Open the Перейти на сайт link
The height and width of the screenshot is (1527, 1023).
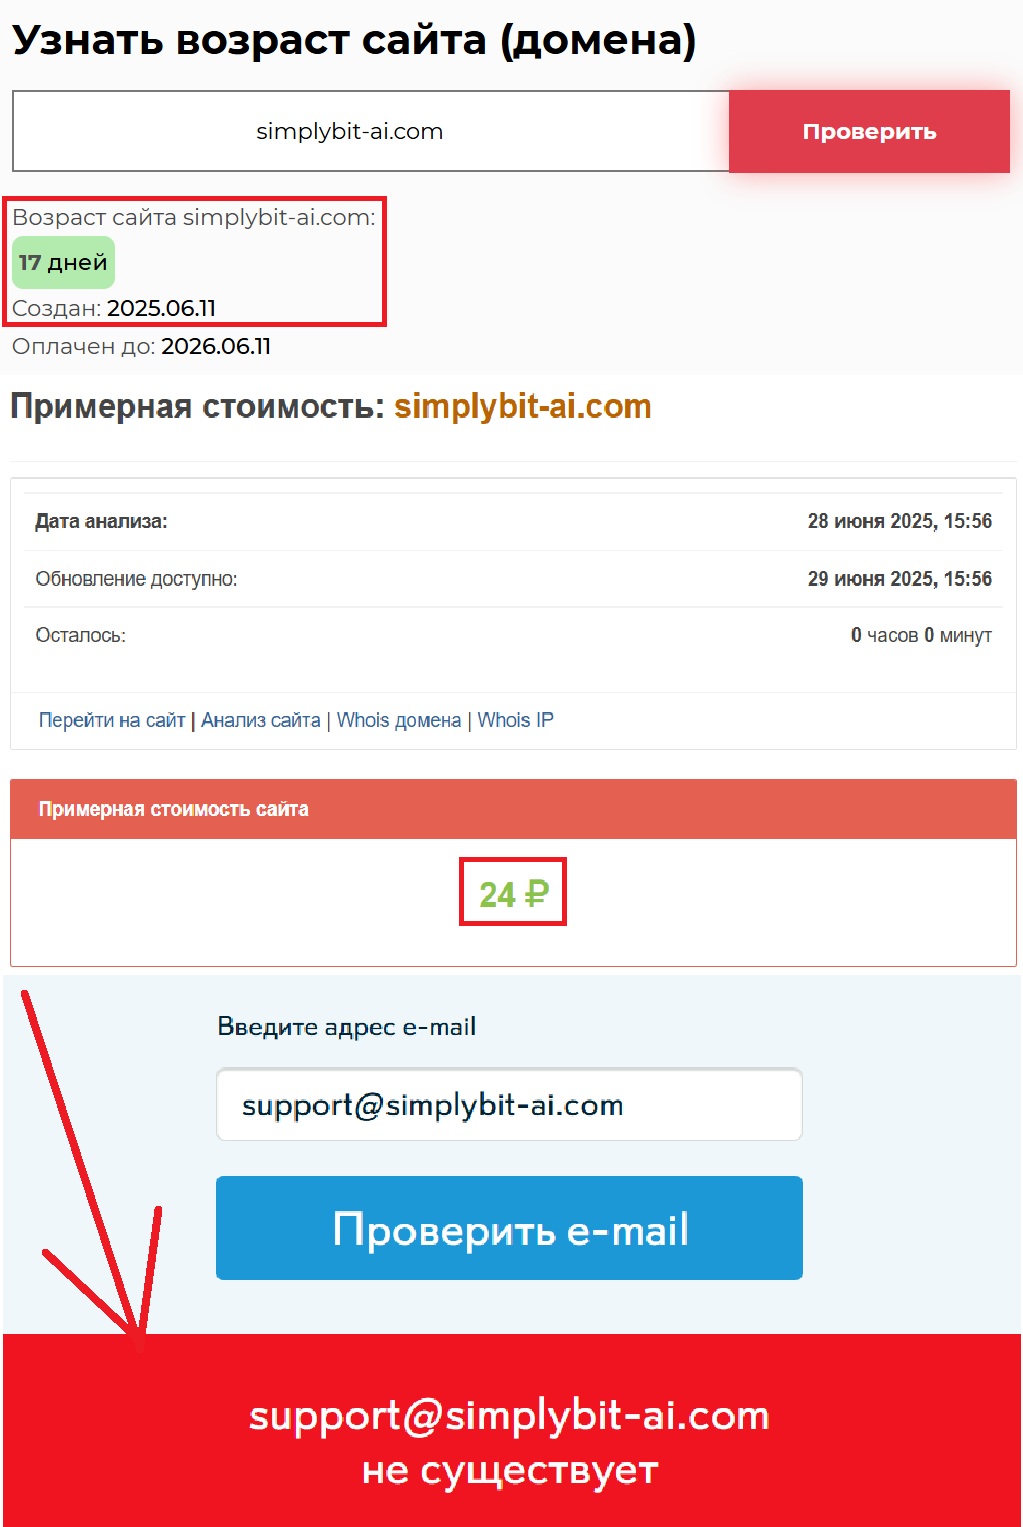pos(112,720)
